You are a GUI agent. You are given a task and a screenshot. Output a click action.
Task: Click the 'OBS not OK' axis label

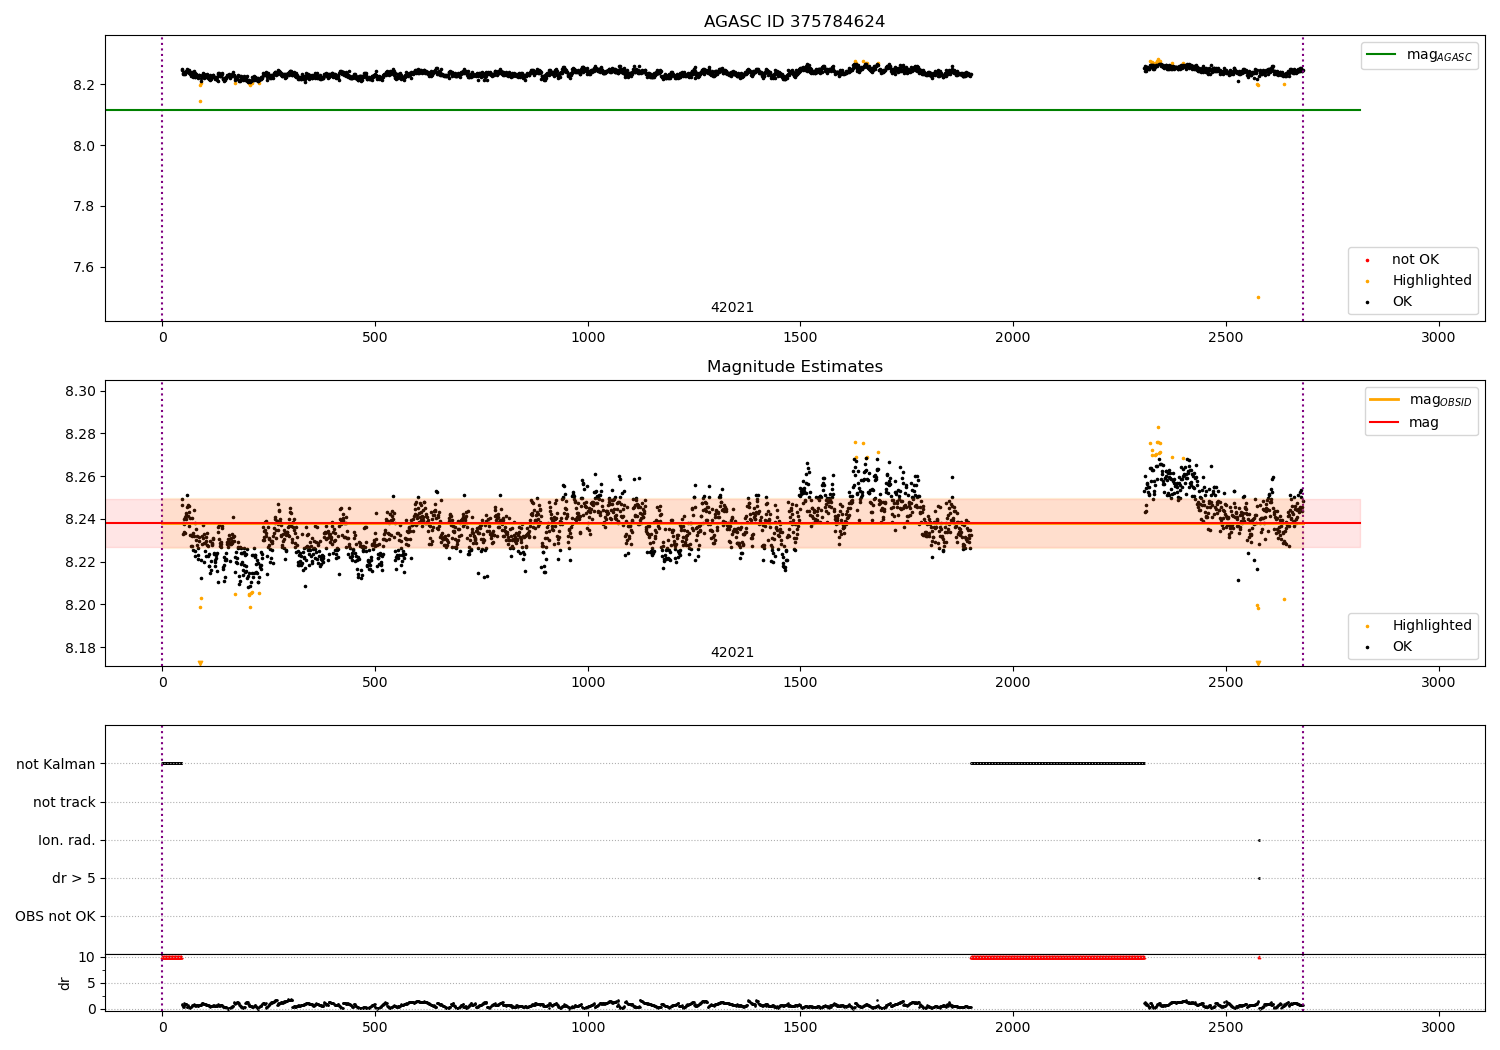(x=55, y=916)
